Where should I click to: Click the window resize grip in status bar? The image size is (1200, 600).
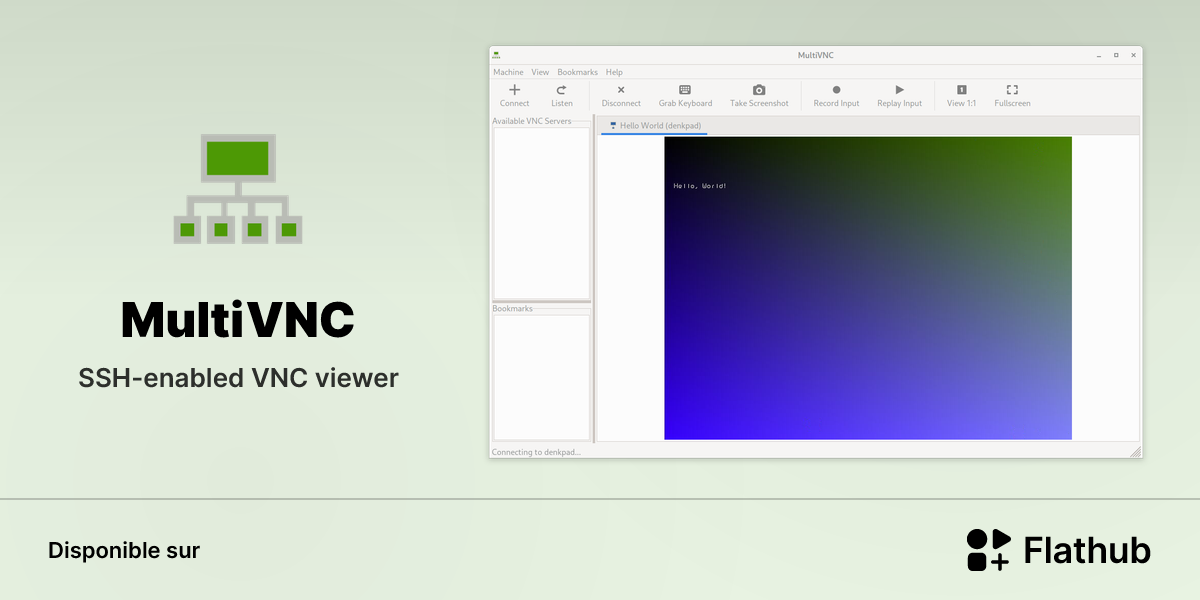coord(1135,452)
